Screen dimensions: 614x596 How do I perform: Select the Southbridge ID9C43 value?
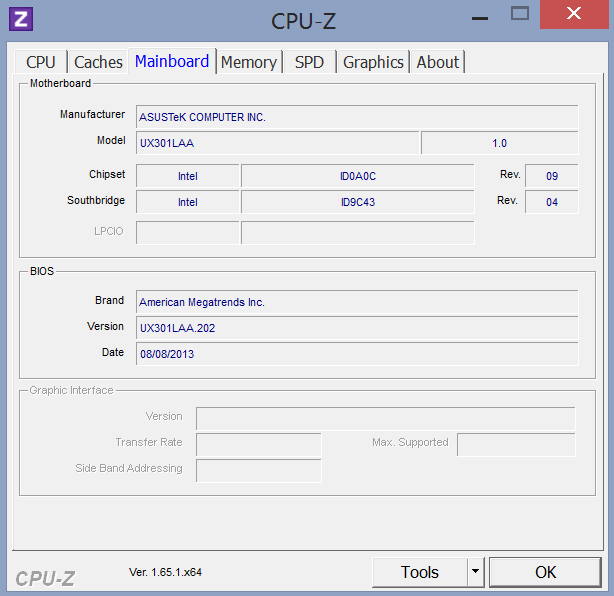(x=358, y=202)
